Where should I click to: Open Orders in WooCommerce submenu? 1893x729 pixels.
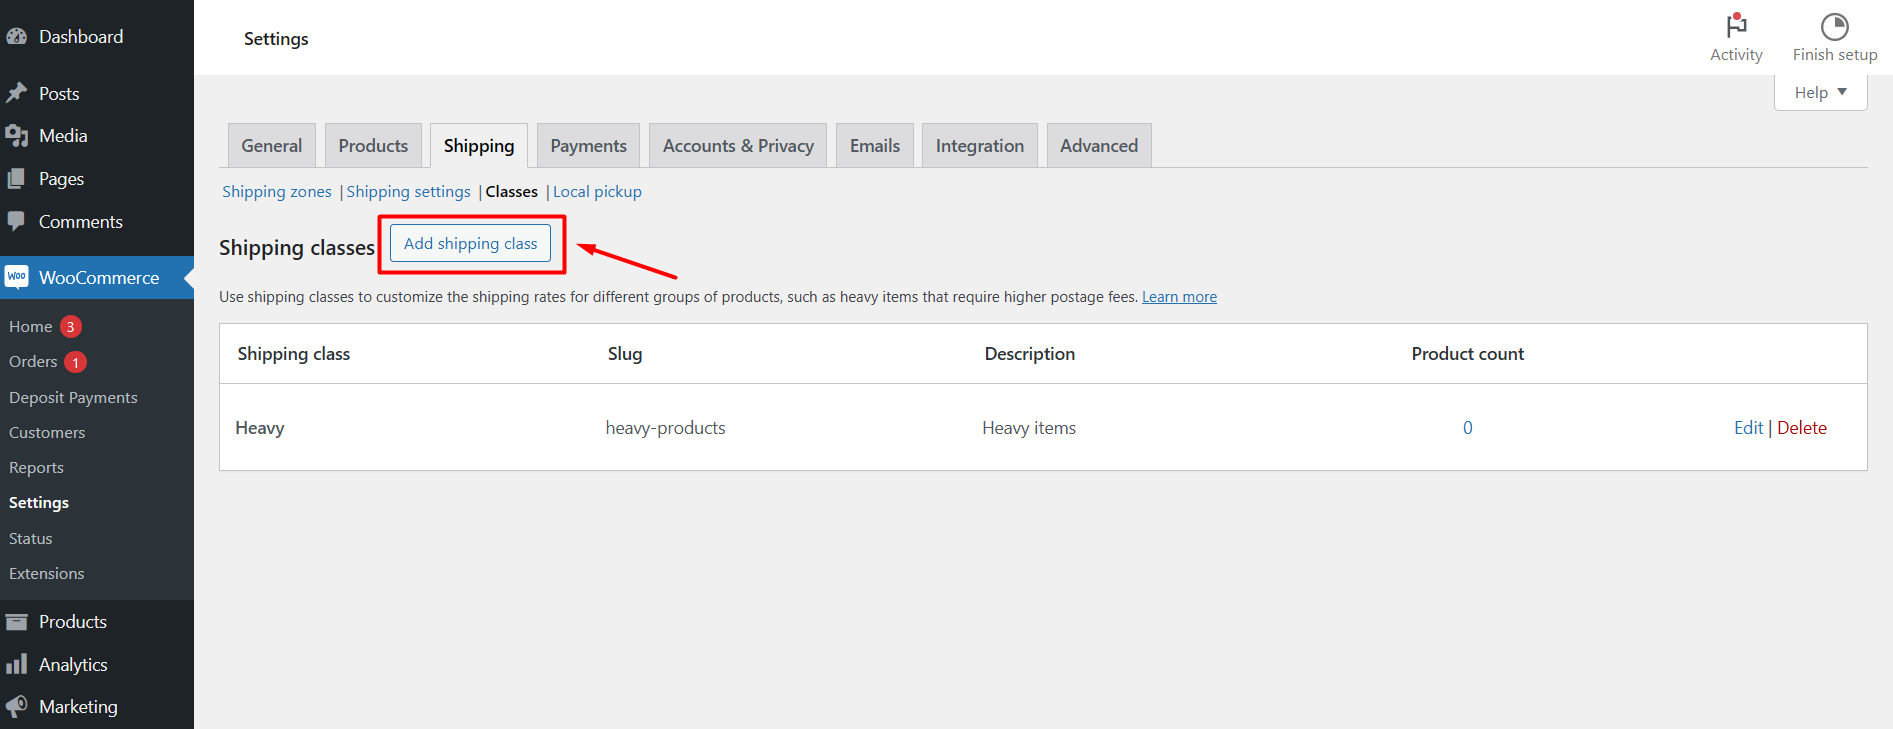(x=33, y=362)
